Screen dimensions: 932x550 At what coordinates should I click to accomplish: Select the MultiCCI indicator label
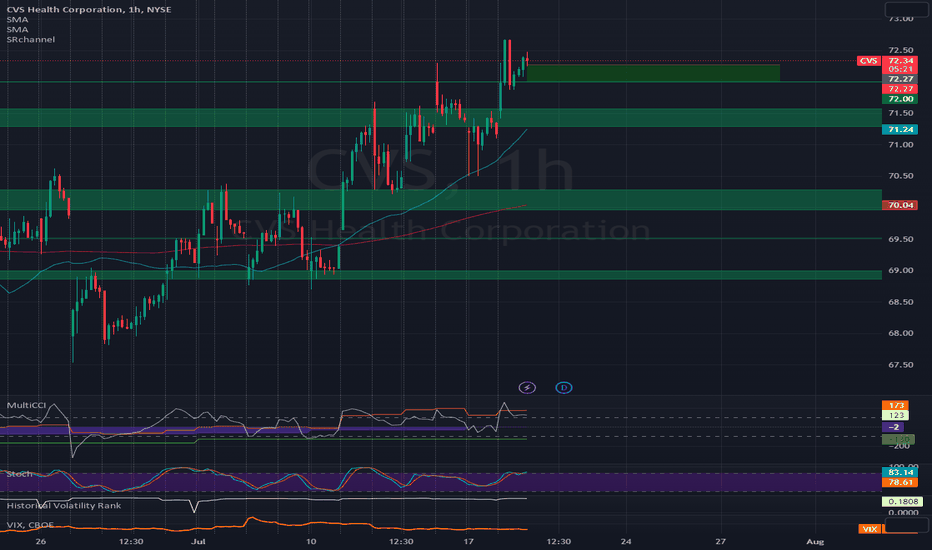(x=26, y=405)
